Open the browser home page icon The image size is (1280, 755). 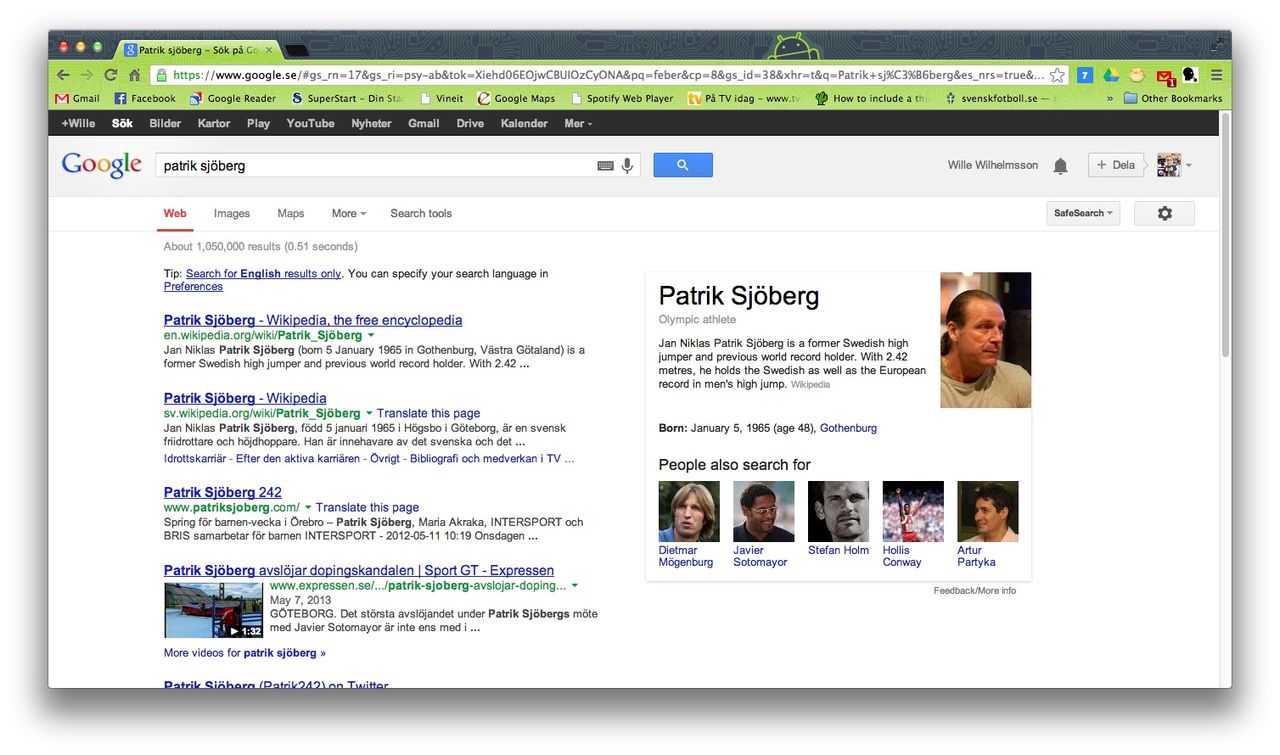click(x=134, y=75)
